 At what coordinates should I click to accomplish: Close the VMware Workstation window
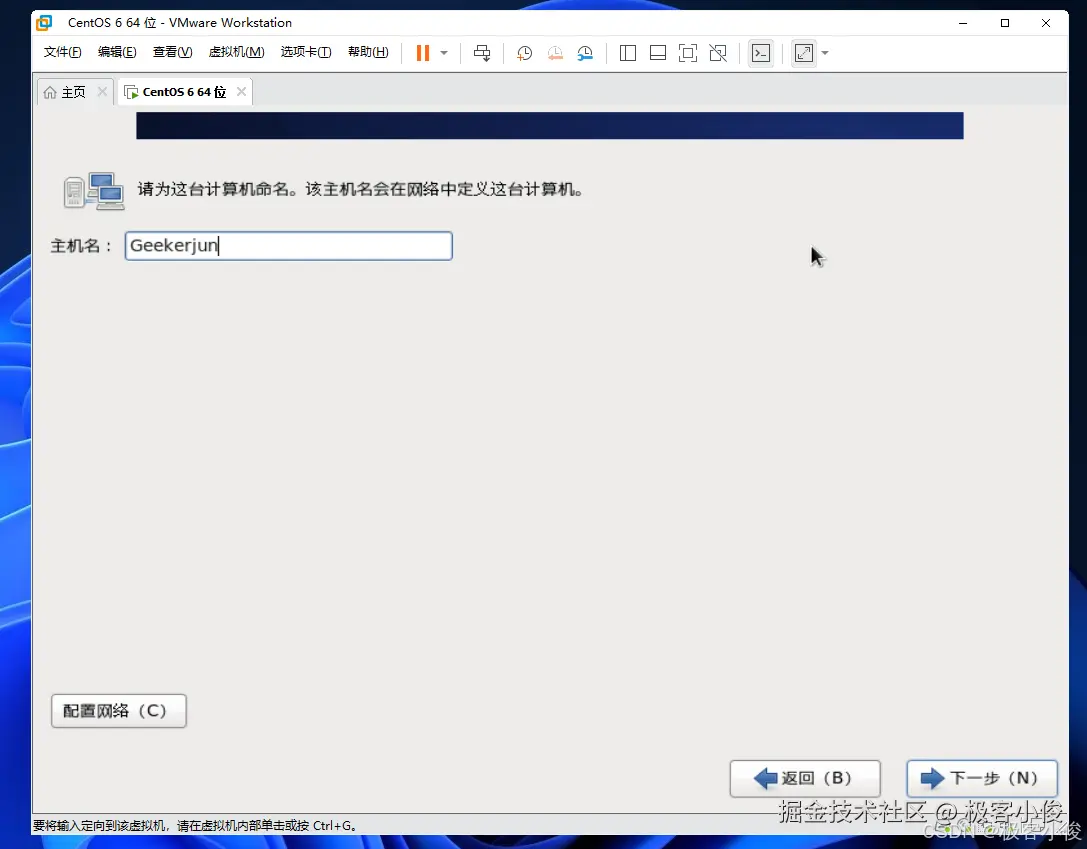[x=1046, y=23]
